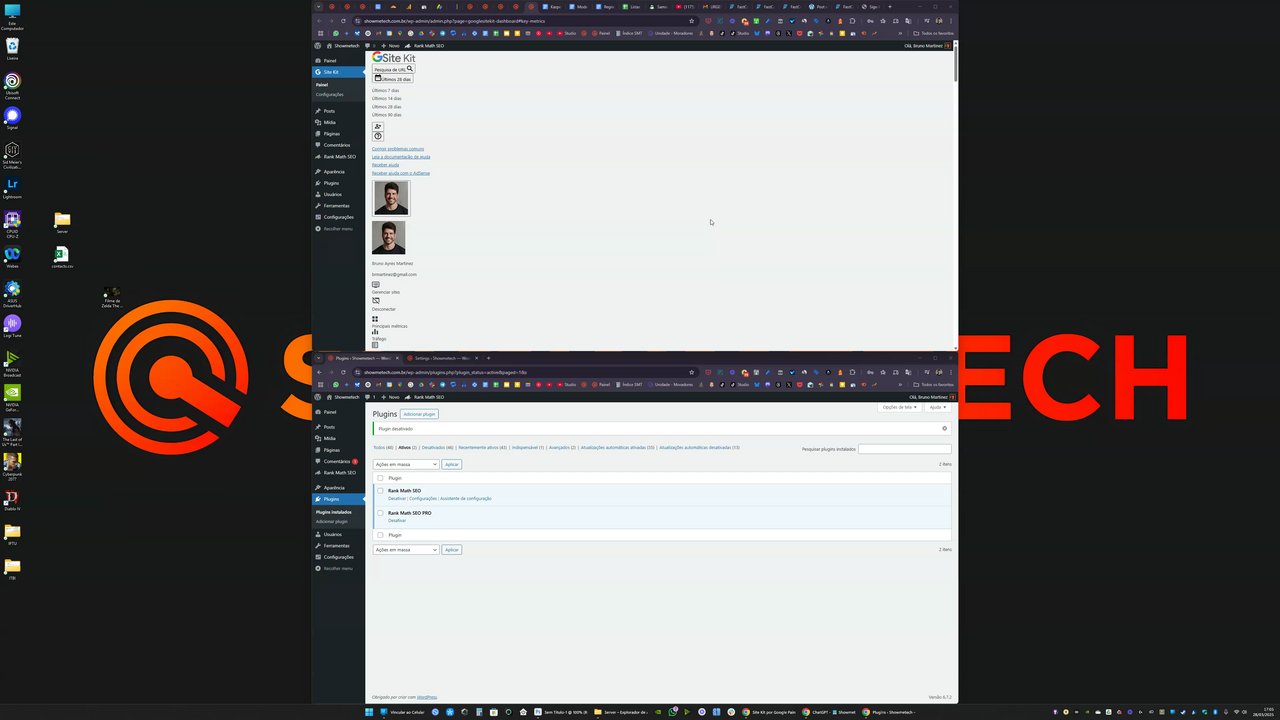
Task: Open the Lightroom desktop shortcut
Action: click(x=12, y=188)
